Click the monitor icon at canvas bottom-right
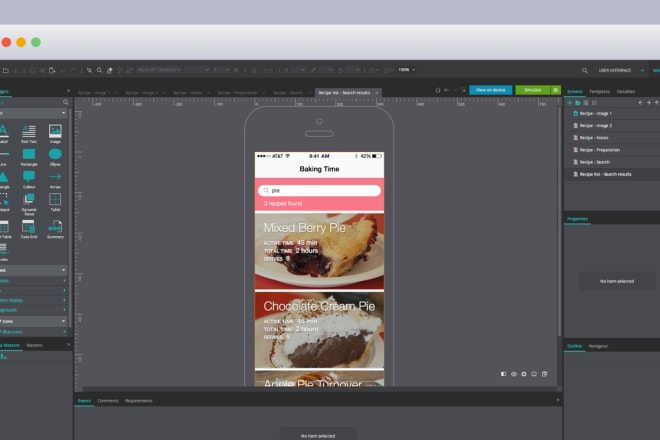The width and height of the screenshot is (660, 440). 534,374
